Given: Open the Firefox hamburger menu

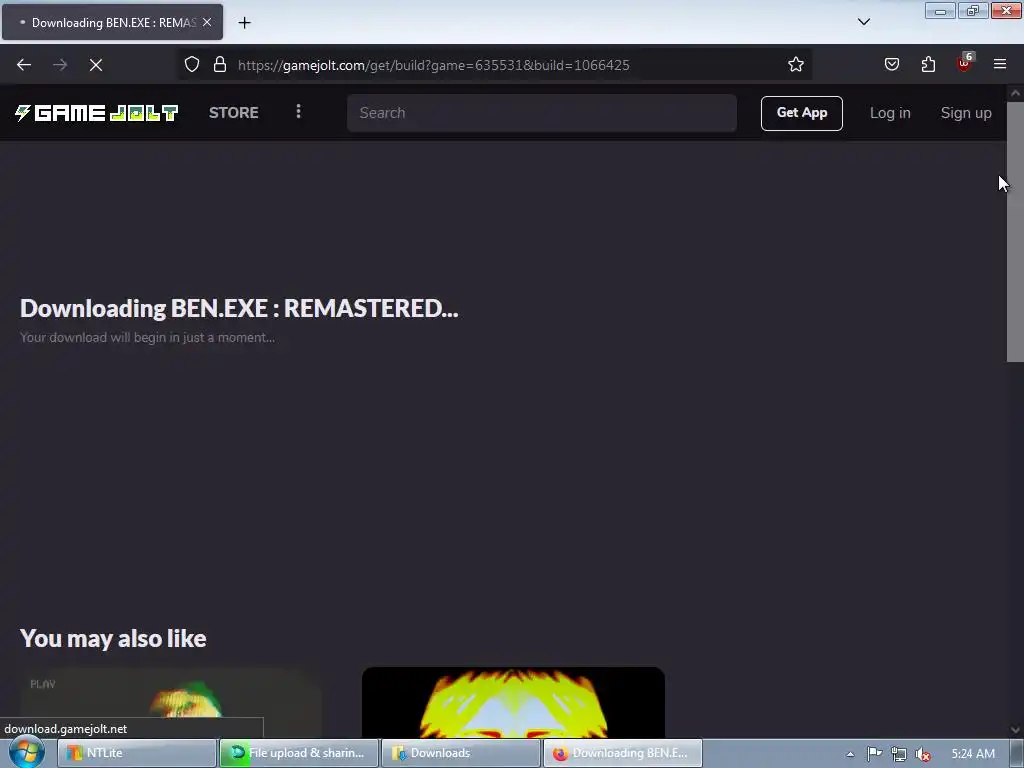Looking at the screenshot, I should (1000, 65).
